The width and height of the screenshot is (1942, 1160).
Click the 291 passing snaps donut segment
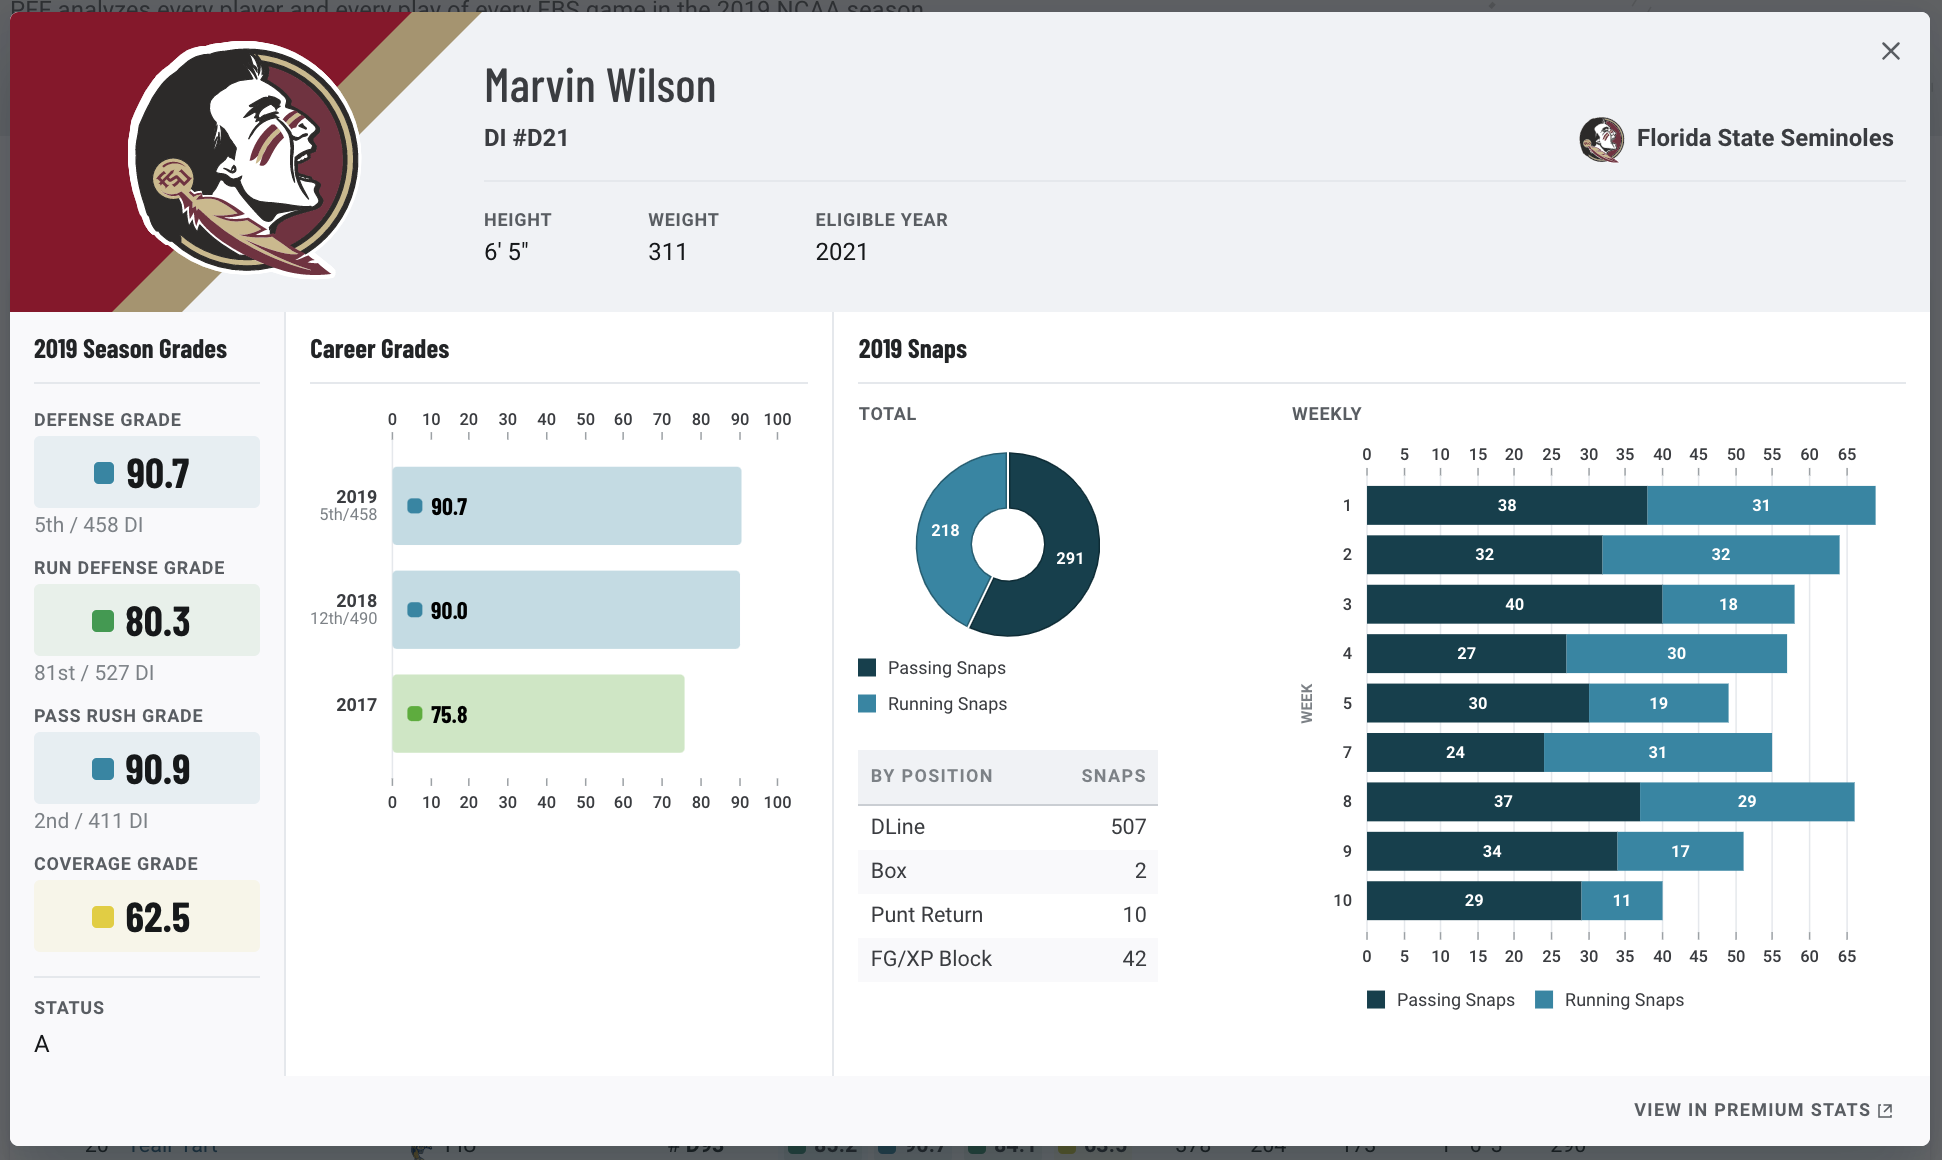click(1068, 557)
